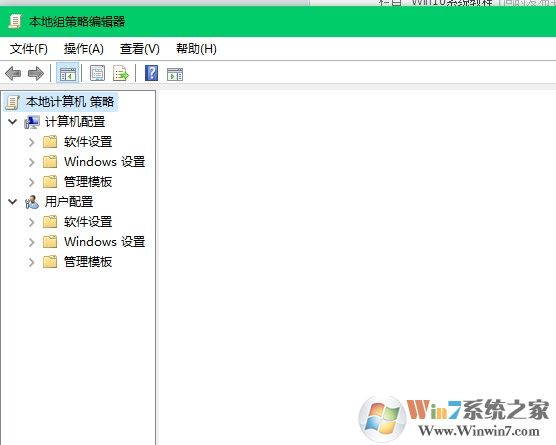Expand 管理模板 under 用户配置
The image size is (556, 445).
click(32, 262)
